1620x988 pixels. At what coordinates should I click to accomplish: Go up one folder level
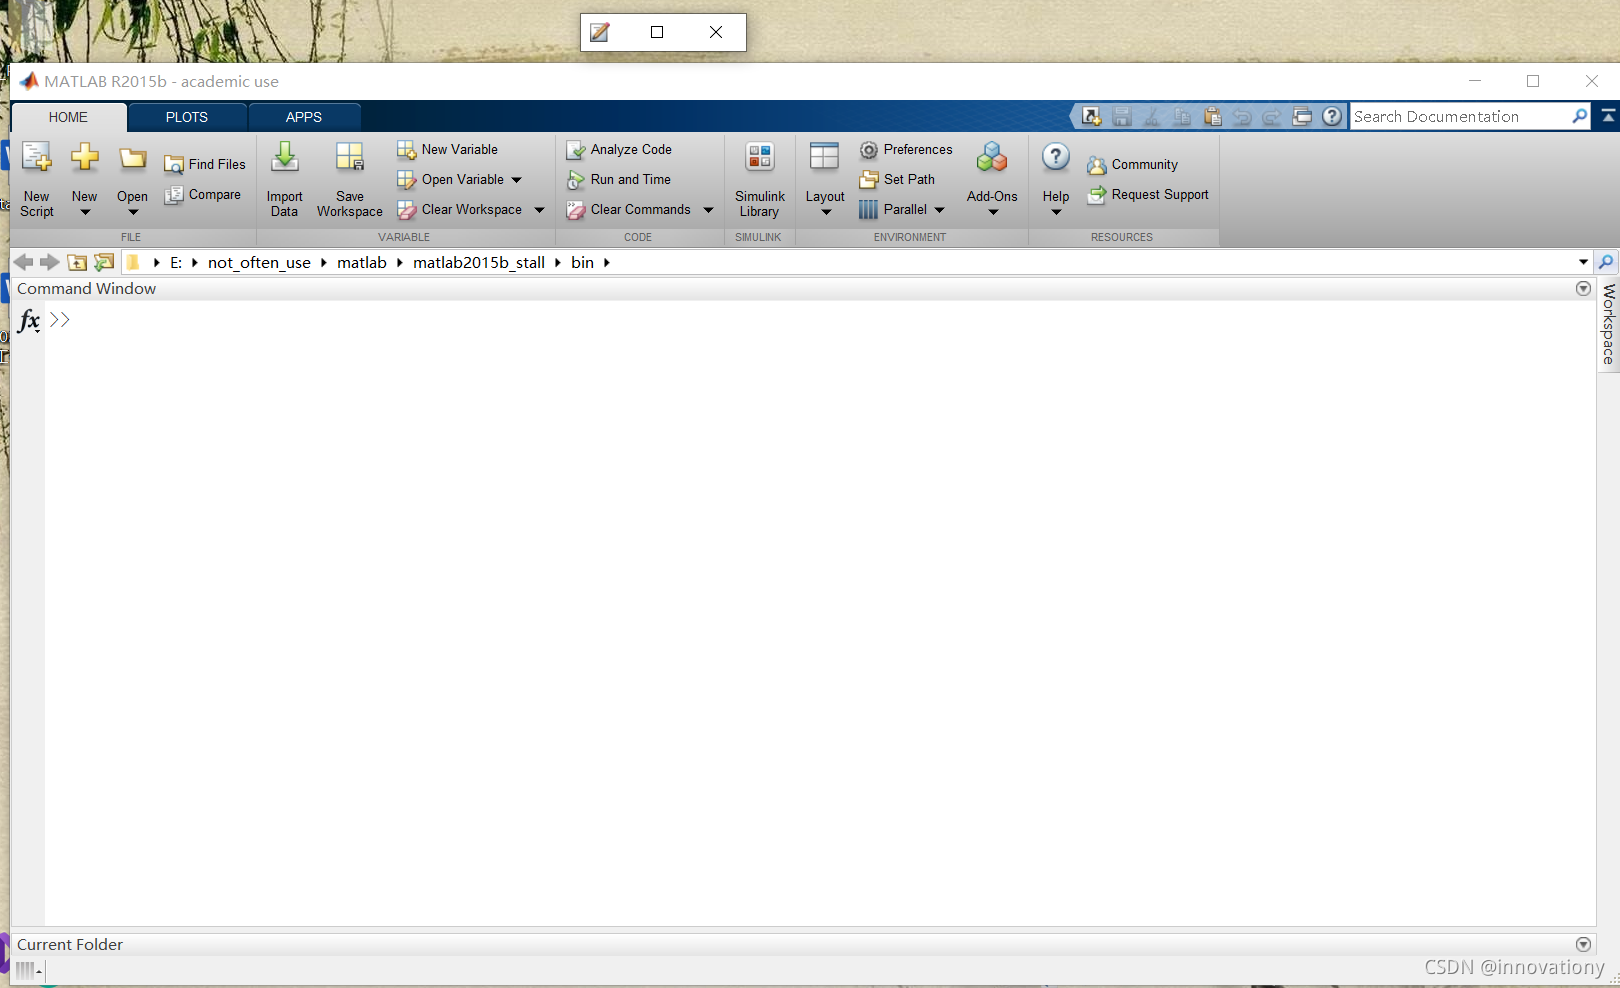coord(77,262)
